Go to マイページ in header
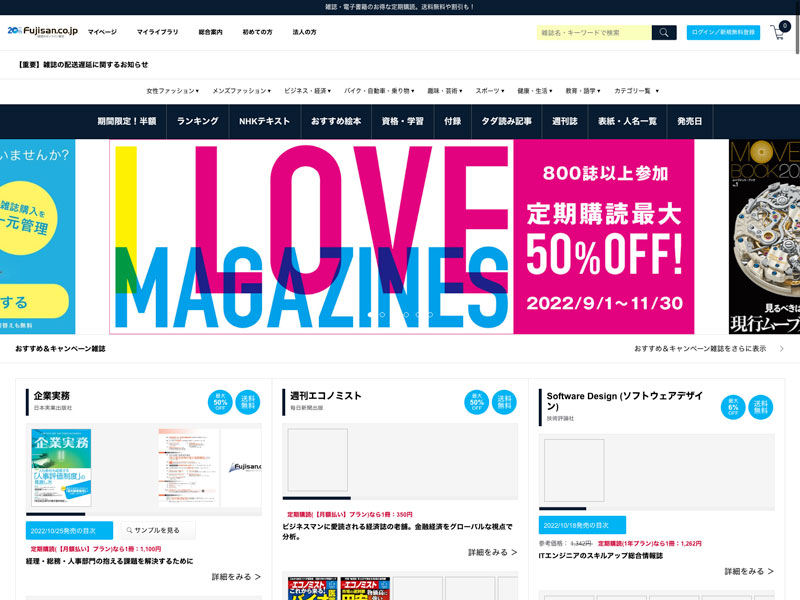 click(x=102, y=32)
